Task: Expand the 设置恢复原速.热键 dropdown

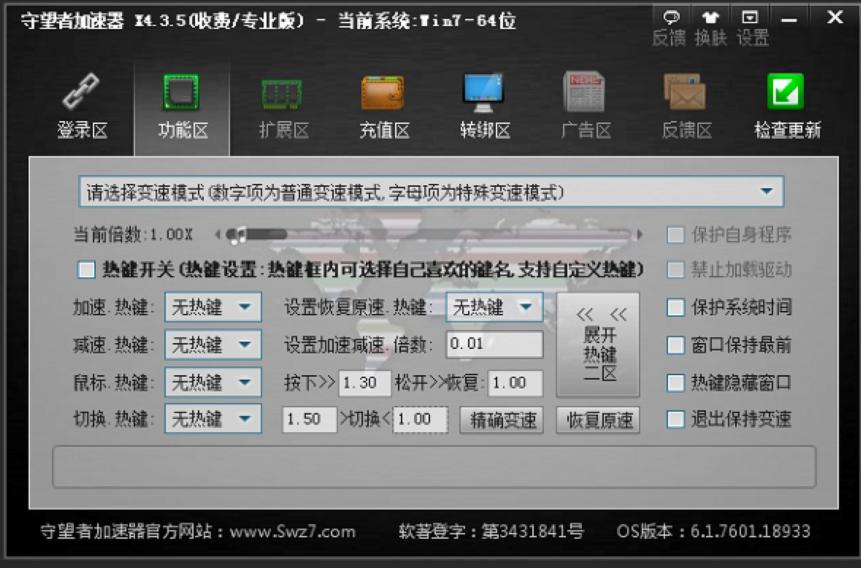Action: (x=494, y=307)
